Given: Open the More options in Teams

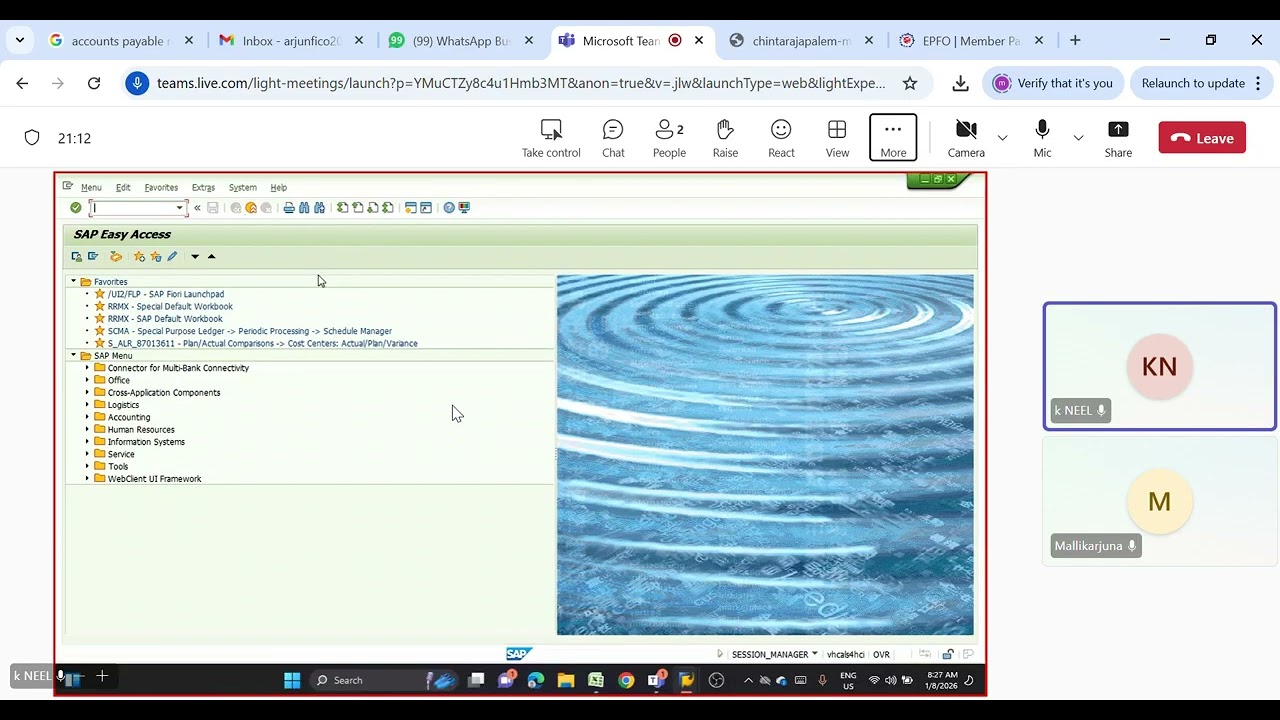Looking at the screenshot, I should (893, 138).
